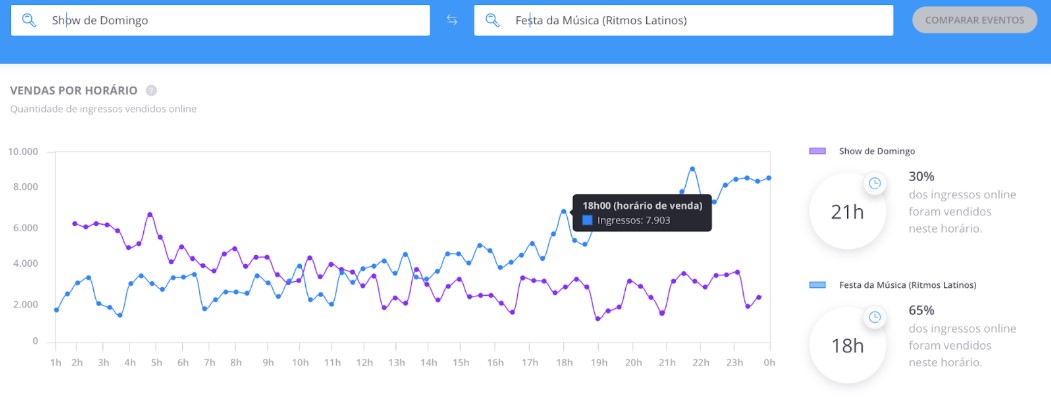Click the last blue data point at 0h

[769, 178]
